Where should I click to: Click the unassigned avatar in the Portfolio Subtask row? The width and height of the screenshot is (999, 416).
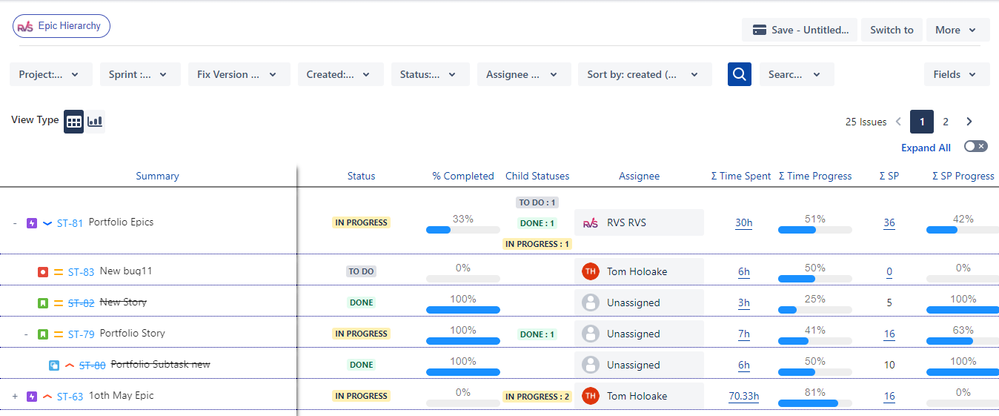point(591,365)
